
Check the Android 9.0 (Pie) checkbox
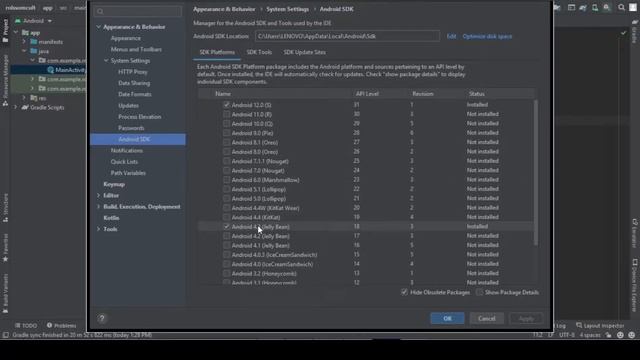[227, 133]
